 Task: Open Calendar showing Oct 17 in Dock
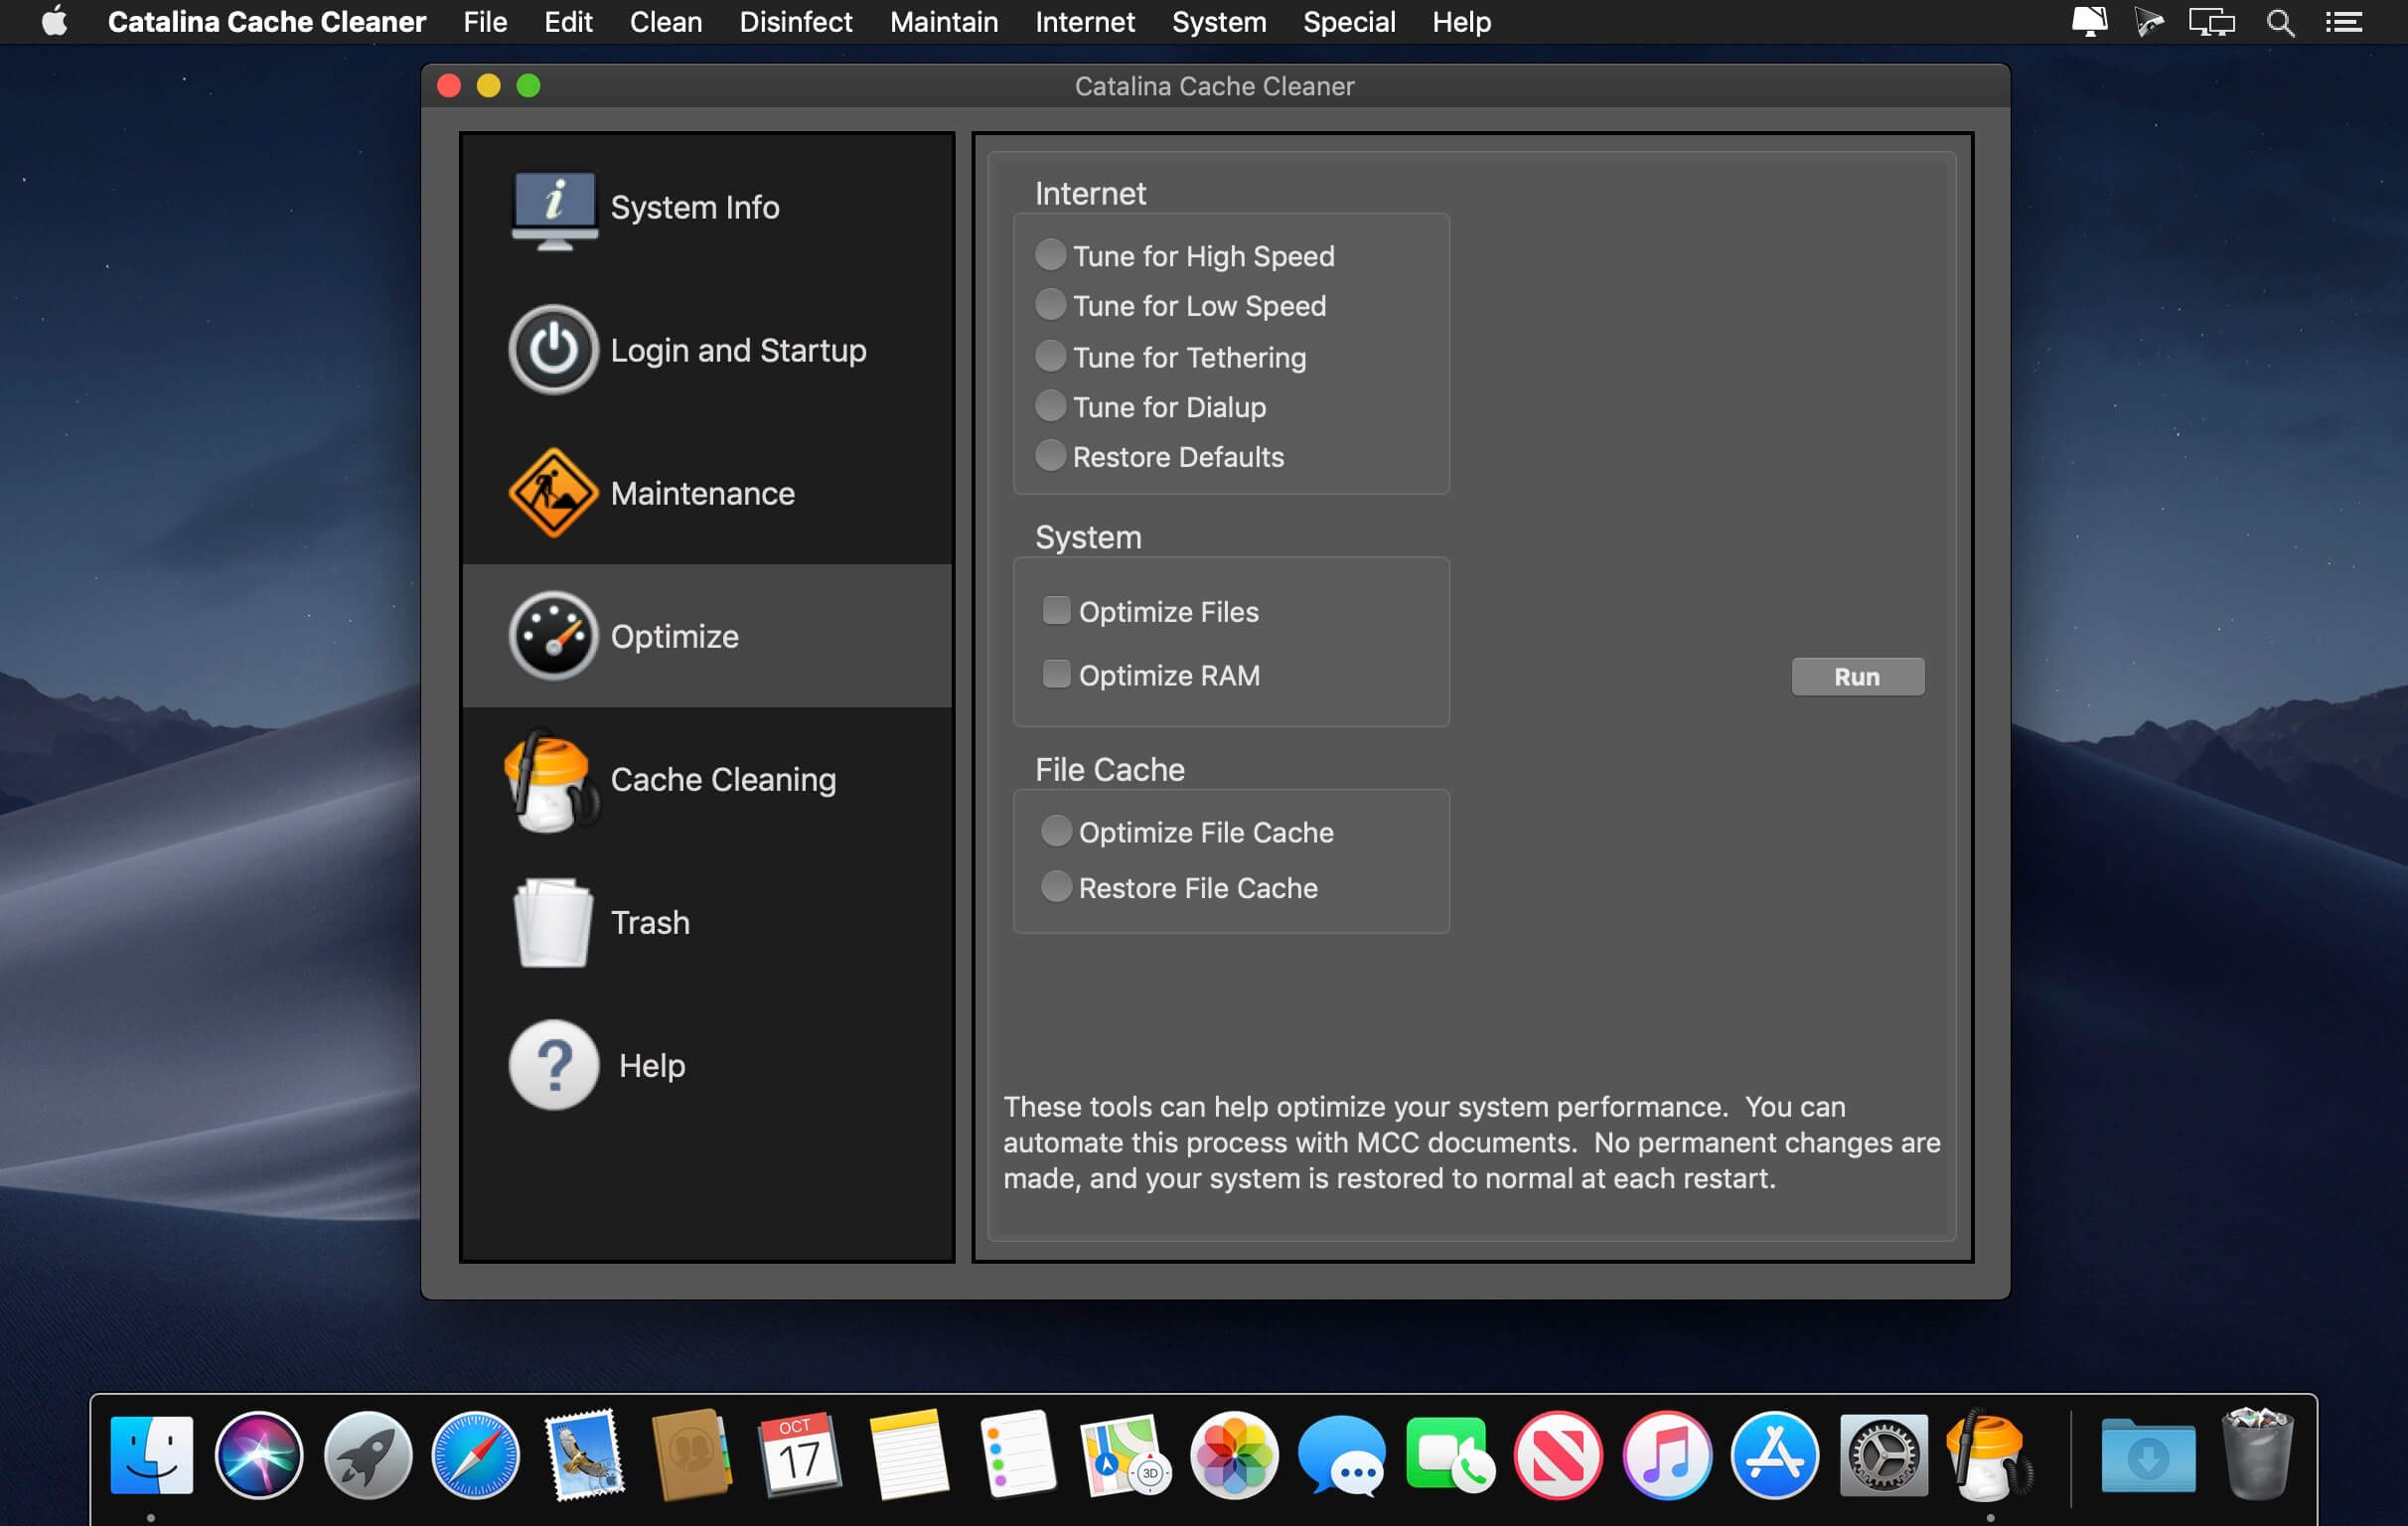pos(800,1455)
